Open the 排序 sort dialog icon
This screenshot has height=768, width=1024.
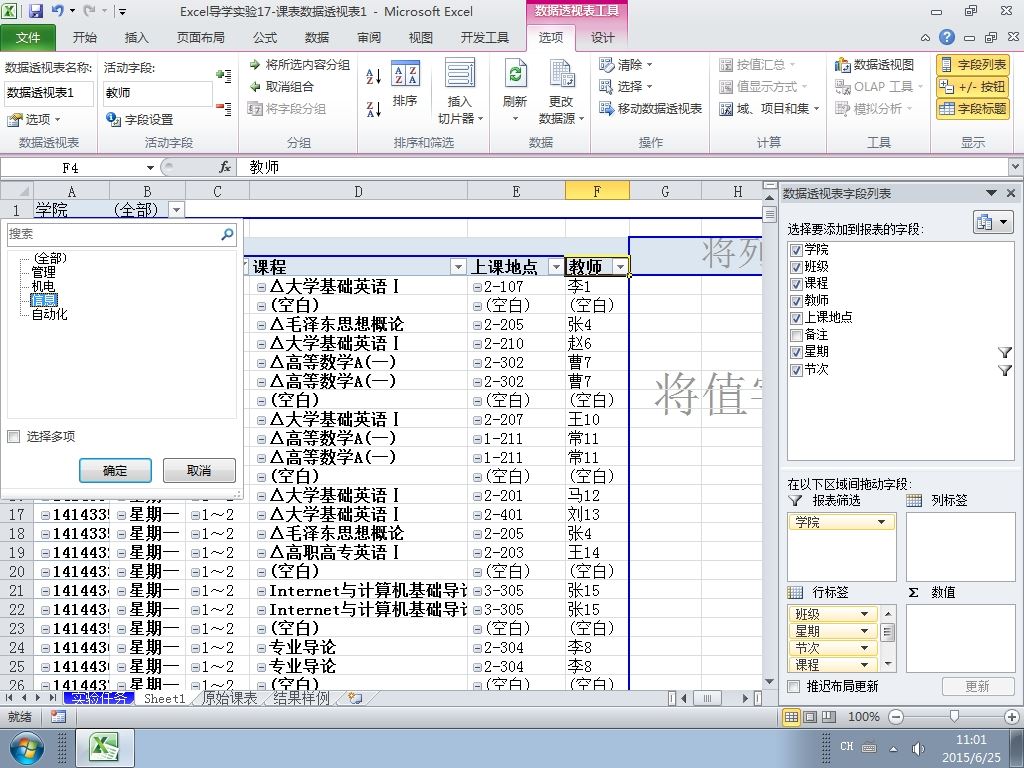(406, 84)
